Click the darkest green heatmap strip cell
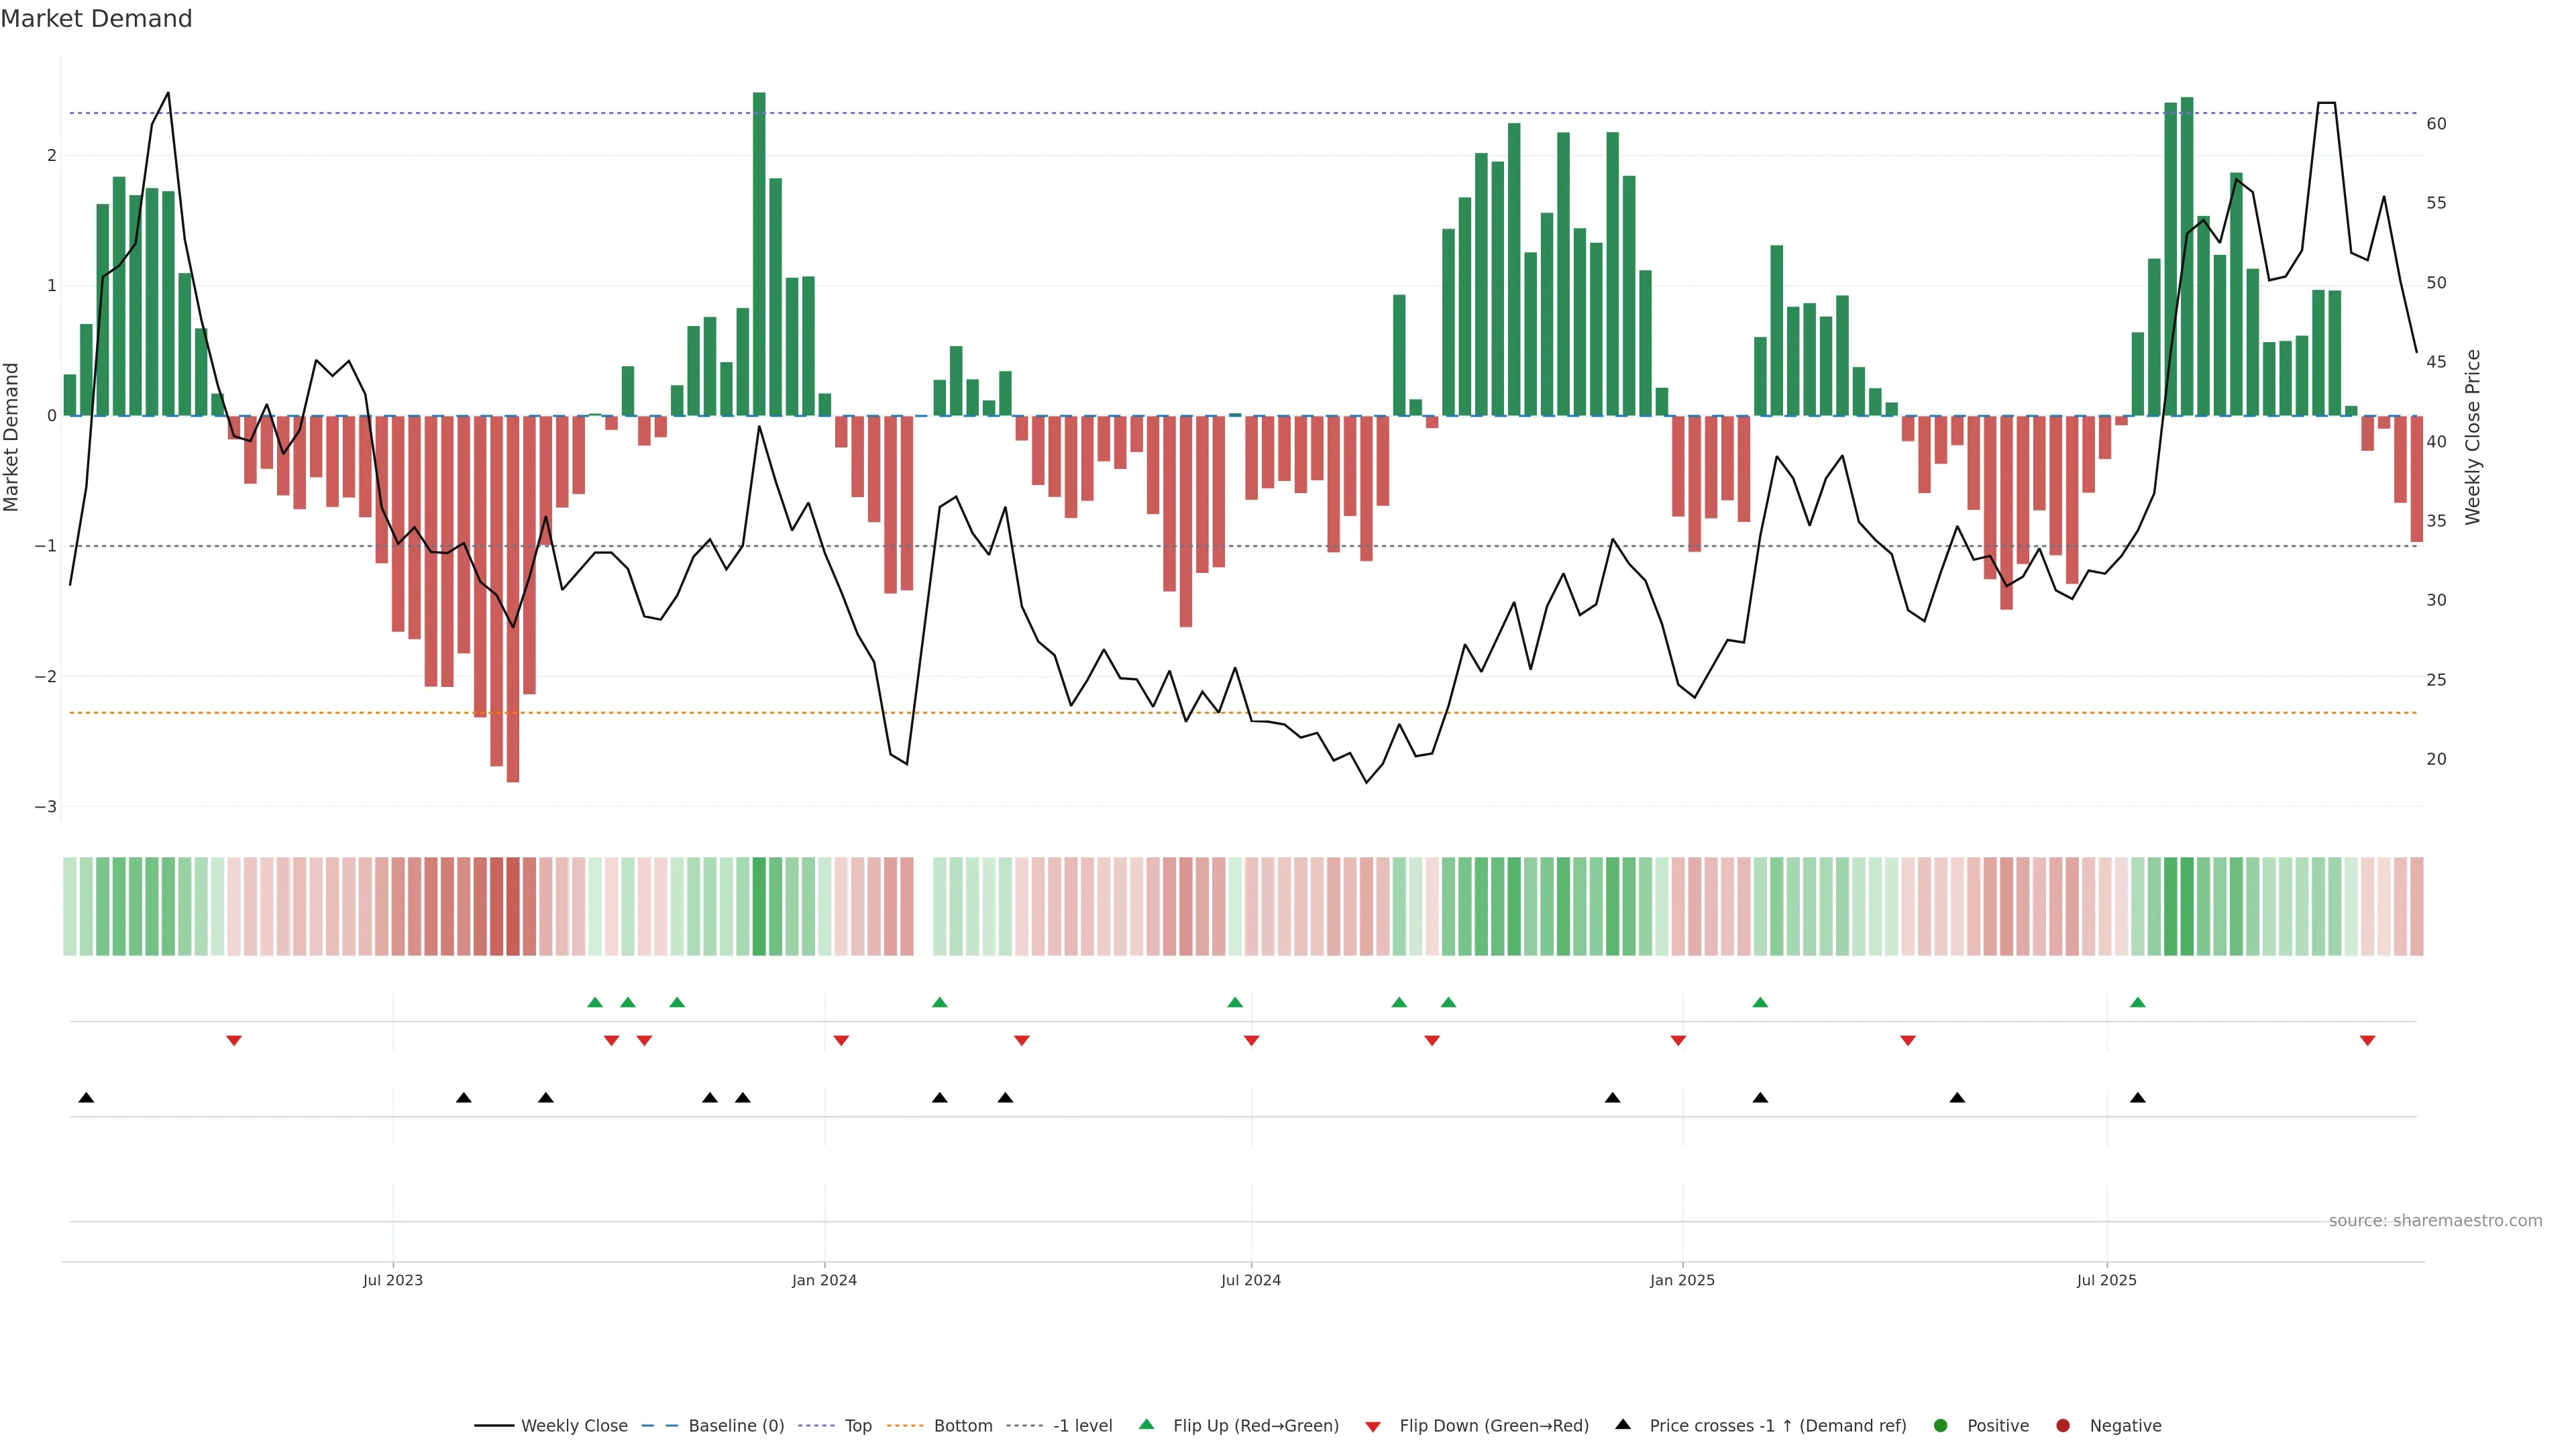The width and height of the screenshot is (2576, 1449). click(x=759, y=906)
